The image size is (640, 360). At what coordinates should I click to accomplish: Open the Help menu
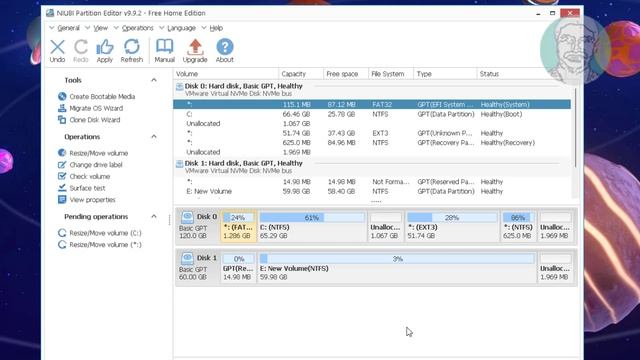click(216, 28)
